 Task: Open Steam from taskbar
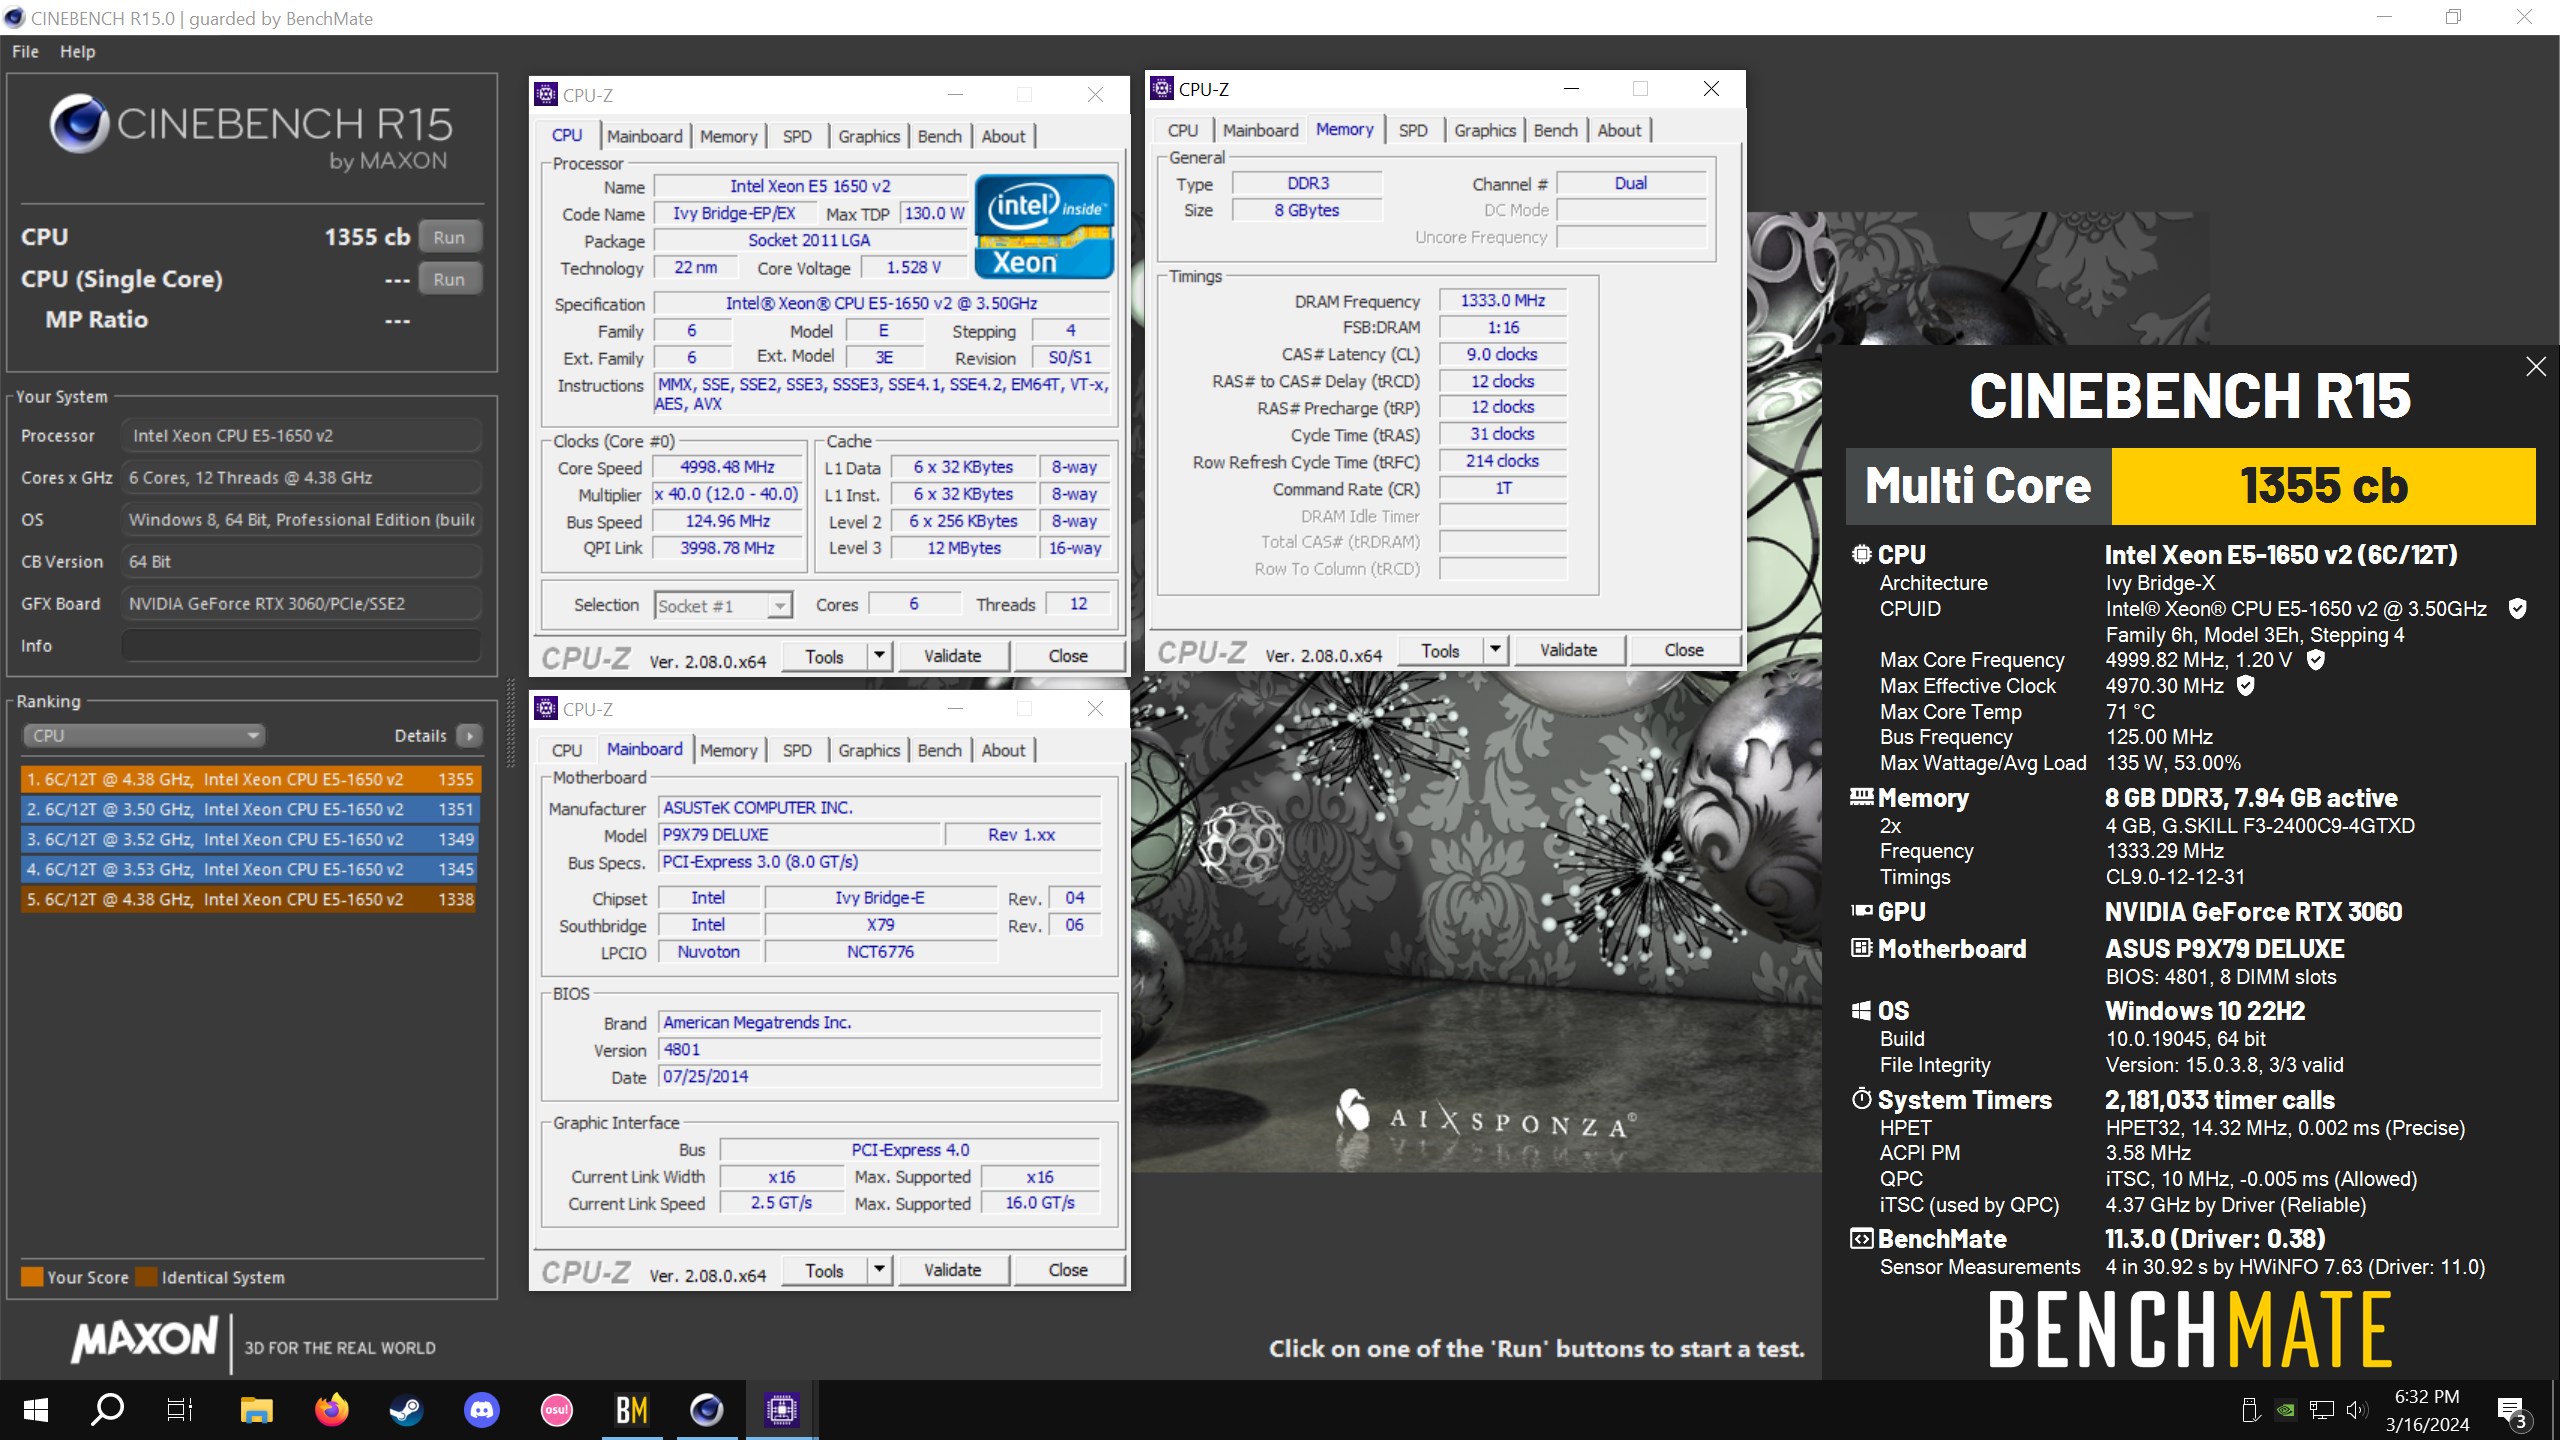click(406, 1410)
